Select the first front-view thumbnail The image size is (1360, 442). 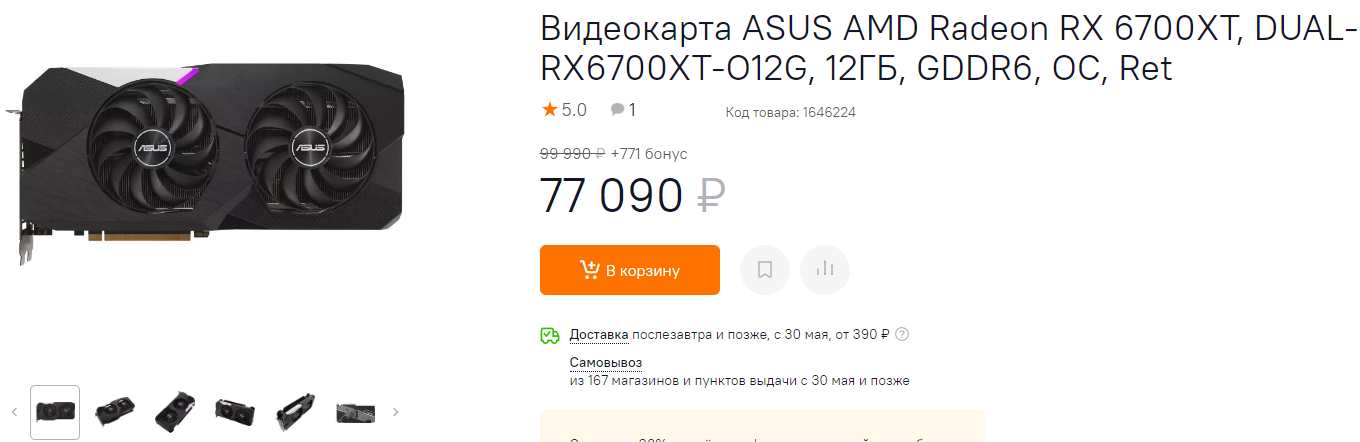pyautogui.click(x=55, y=411)
